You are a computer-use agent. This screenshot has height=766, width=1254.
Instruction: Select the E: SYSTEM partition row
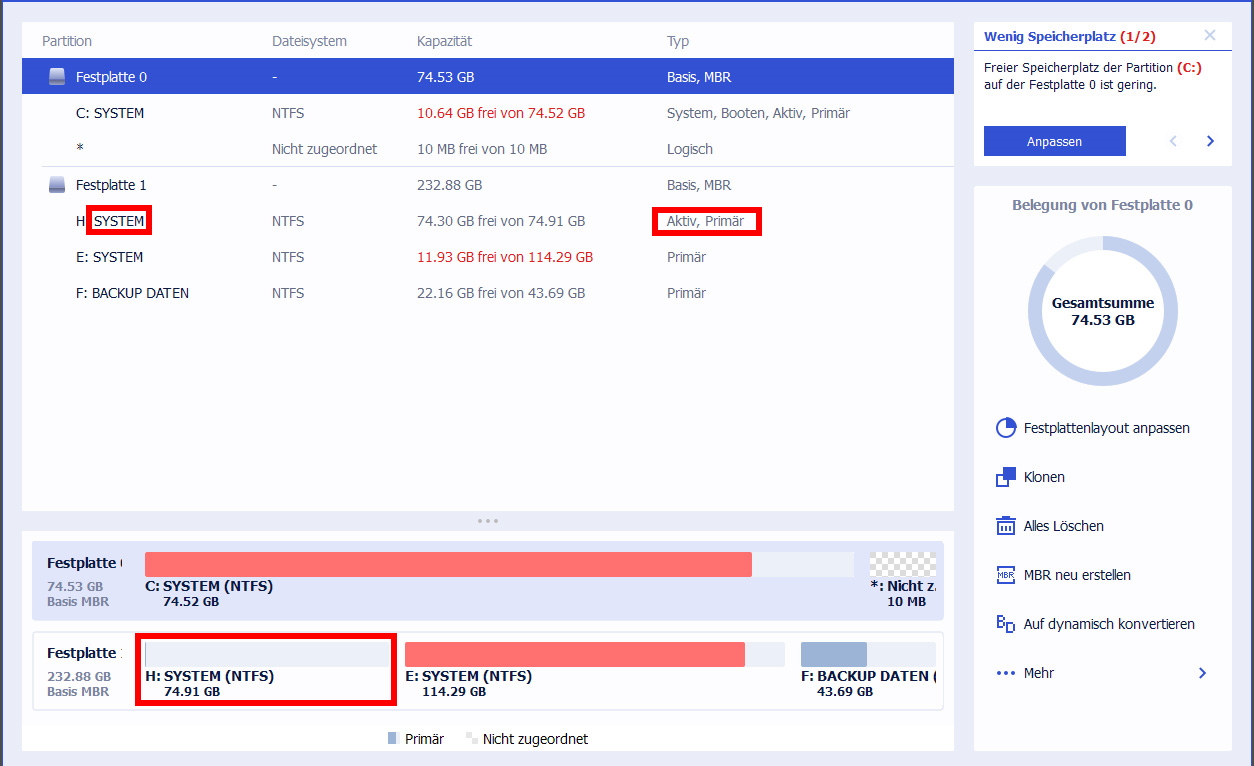pyautogui.click(x=488, y=257)
